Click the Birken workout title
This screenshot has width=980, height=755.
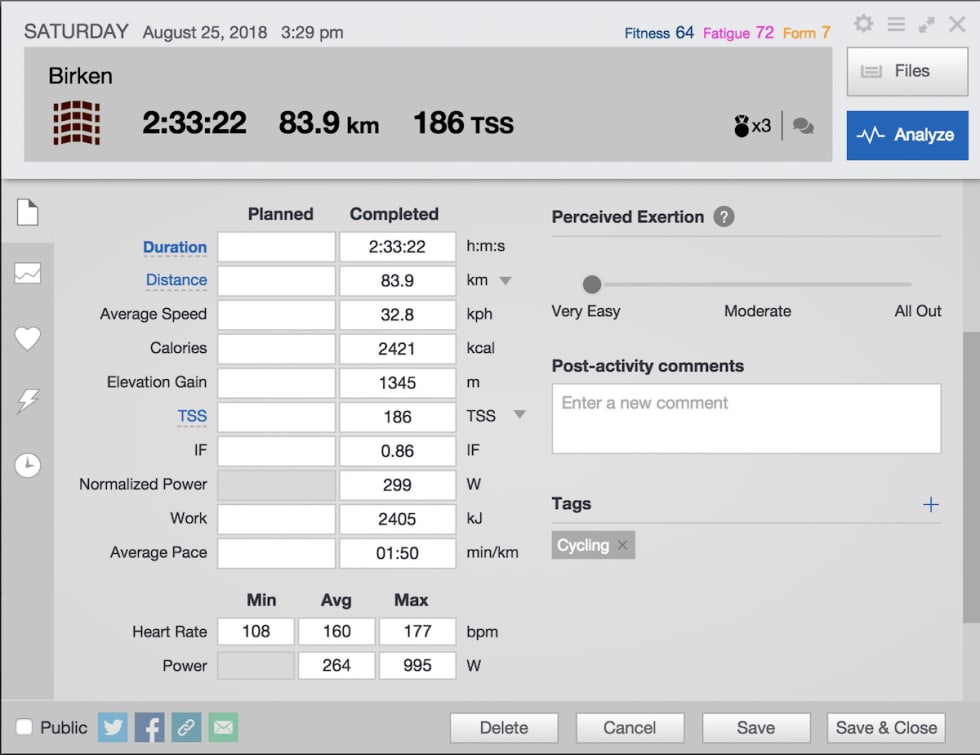(x=81, y=76)
